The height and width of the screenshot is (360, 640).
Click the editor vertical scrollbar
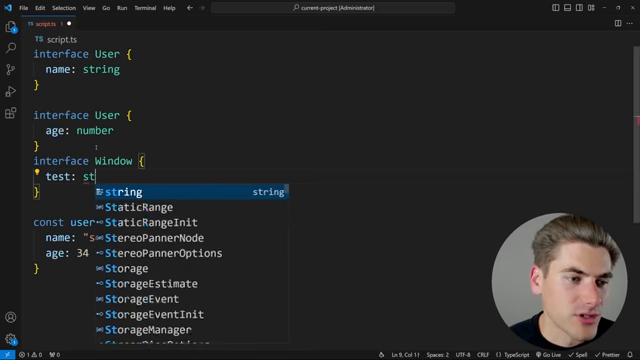pyautogui.click(x=636, y=135)
